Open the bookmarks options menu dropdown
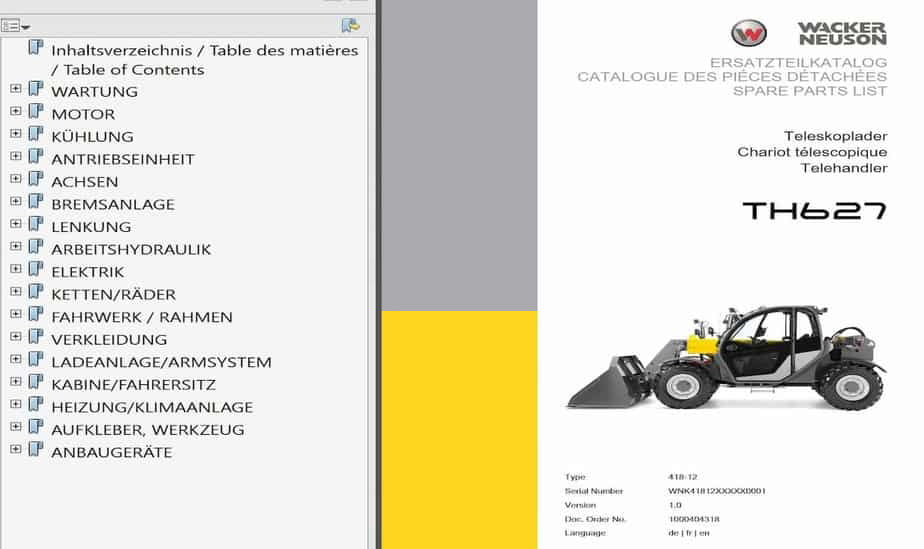The width and height of the screenshot is (924, 549). pyautogui.click(x=16, y=26)
